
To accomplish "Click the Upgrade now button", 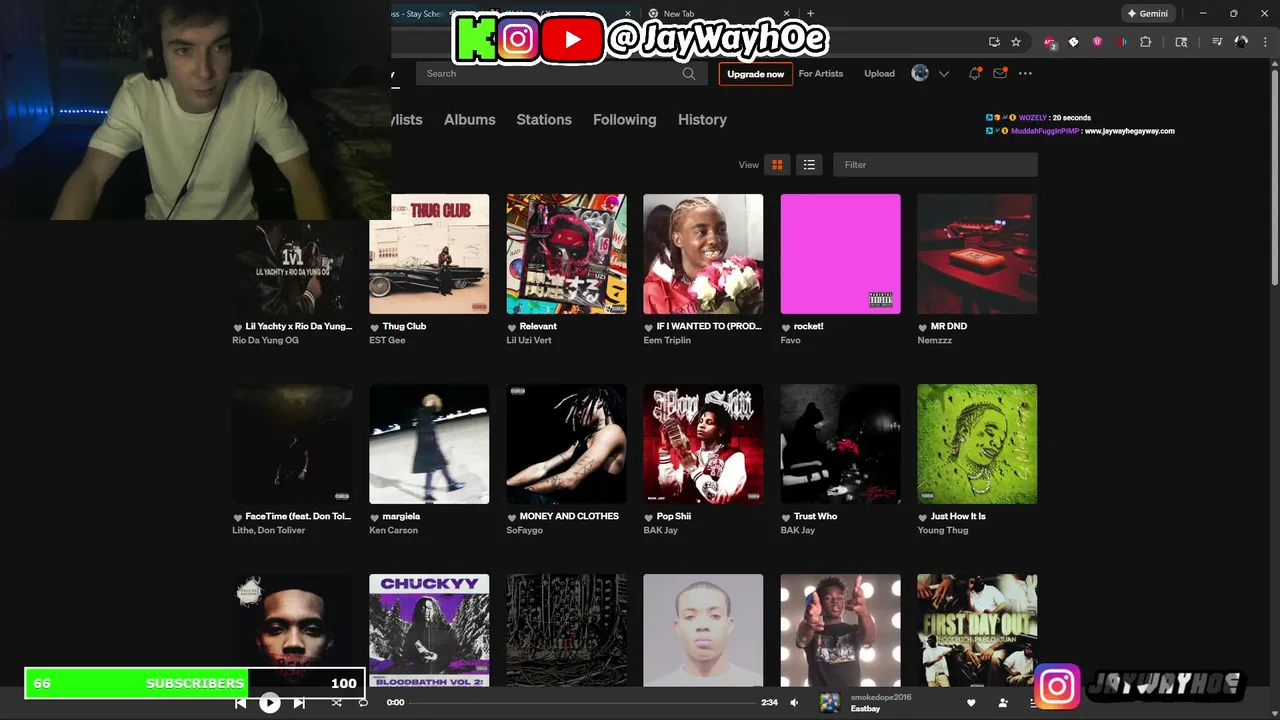I will click(x=755, y=74).
